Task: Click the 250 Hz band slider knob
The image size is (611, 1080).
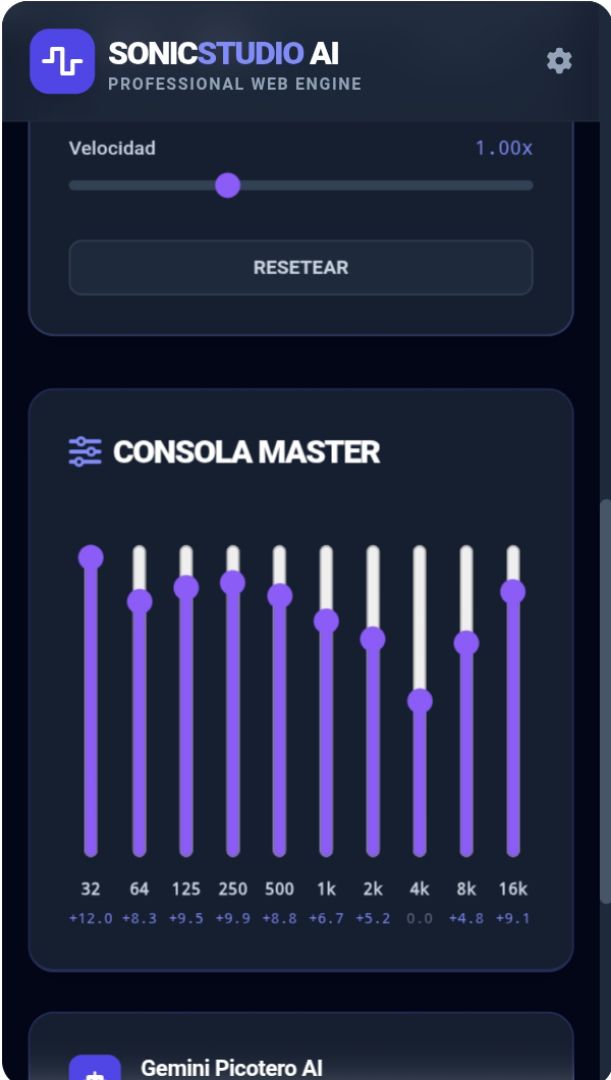Action: tap(233, 582)
